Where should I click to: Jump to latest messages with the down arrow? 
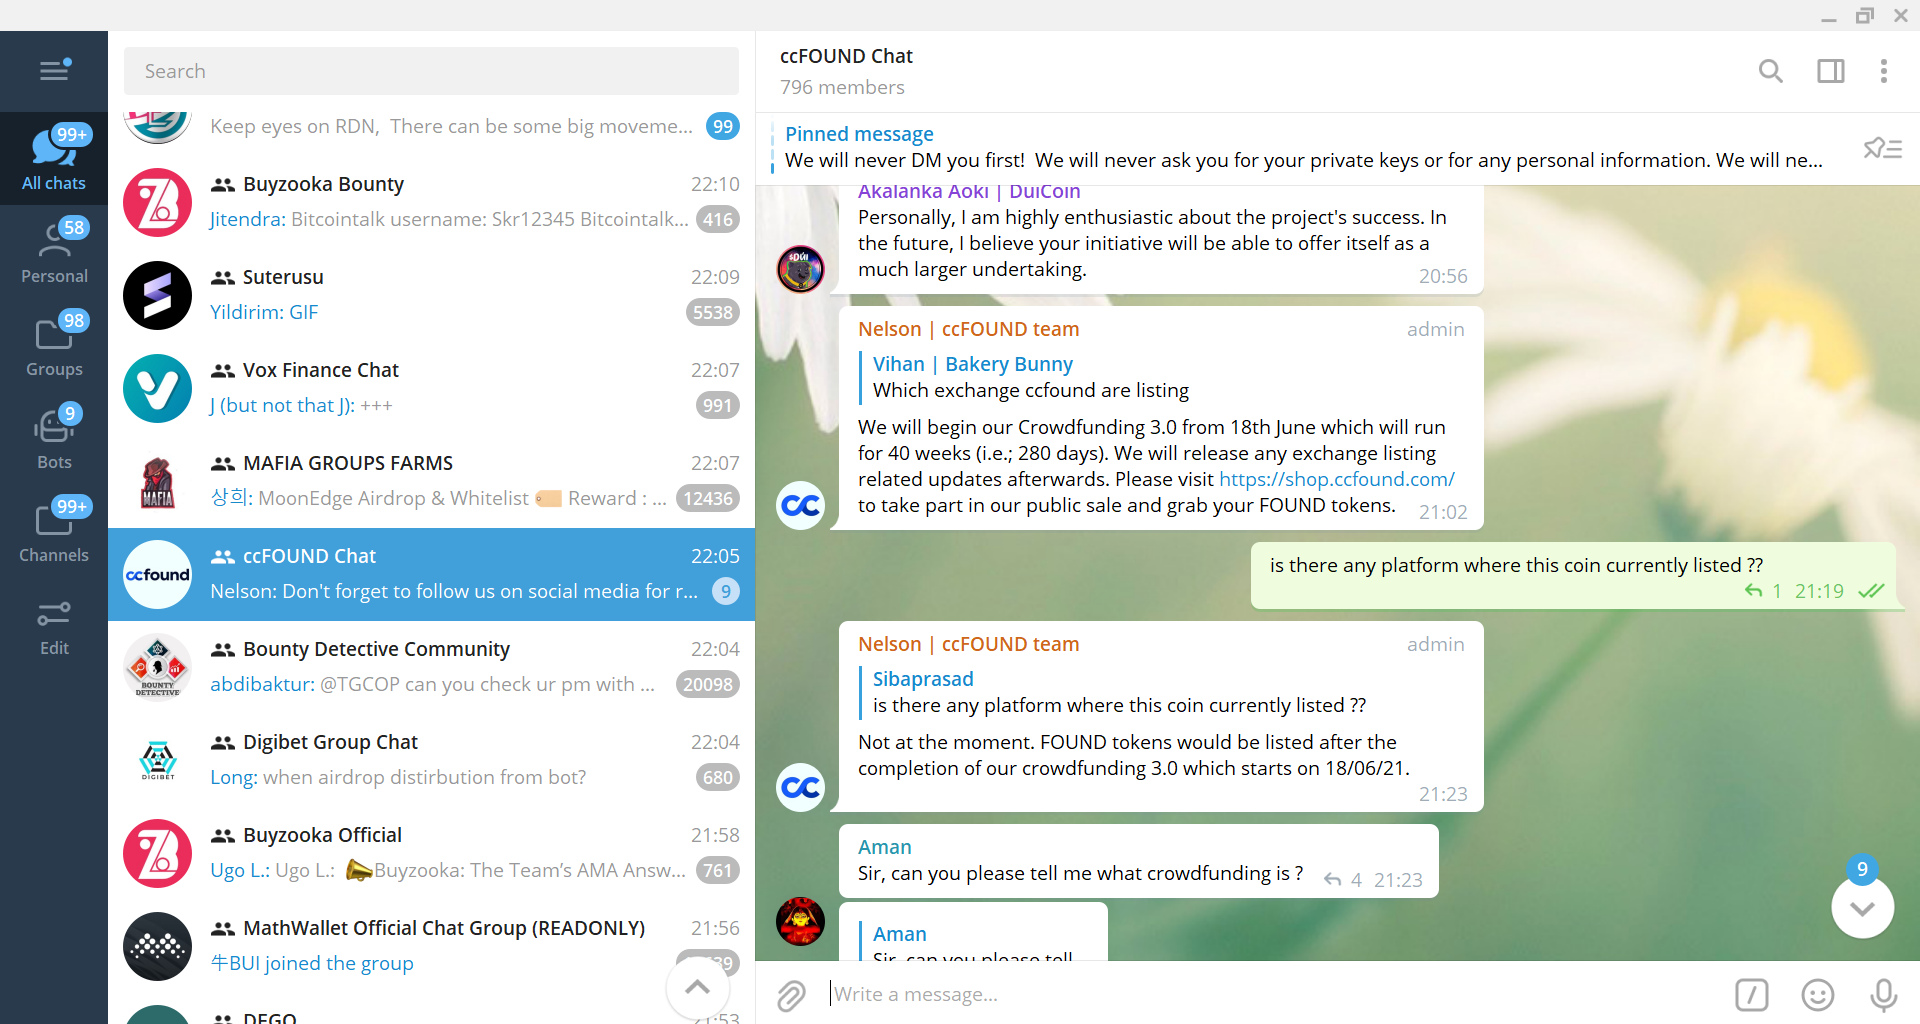tap(1861, 908)
